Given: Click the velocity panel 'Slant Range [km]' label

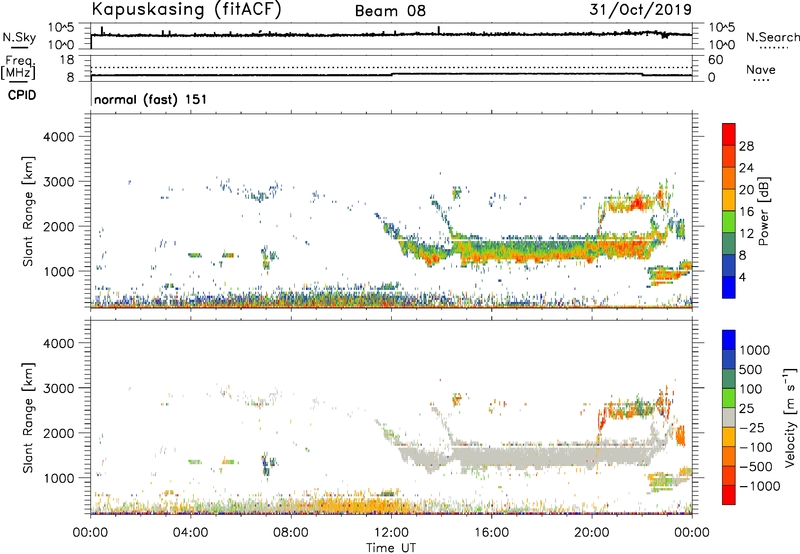Looking at the screenshot, I should pyautogui.click(x=28, y=418).
